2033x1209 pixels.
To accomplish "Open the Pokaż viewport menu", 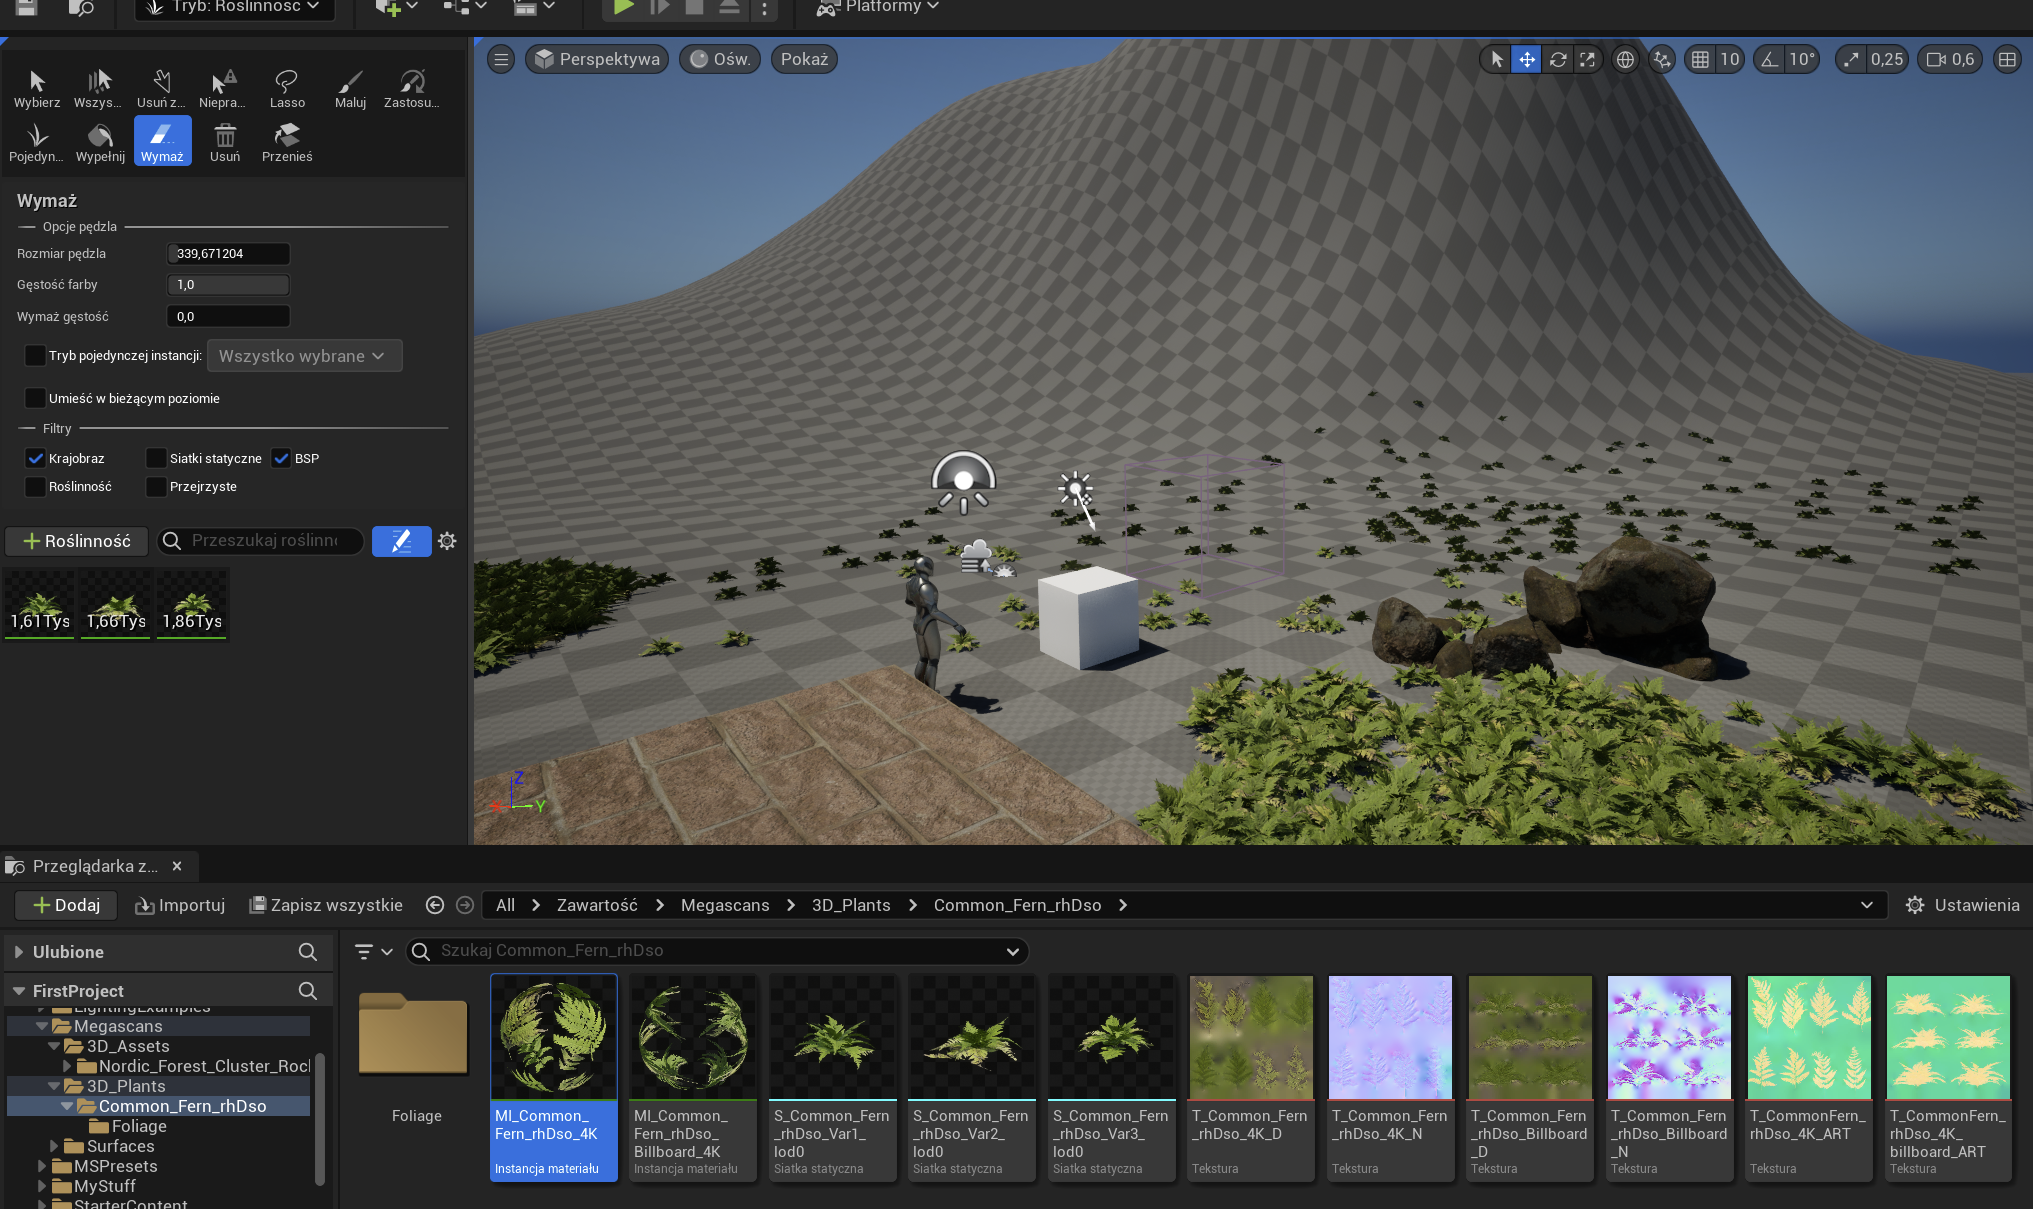I will 804,60.
